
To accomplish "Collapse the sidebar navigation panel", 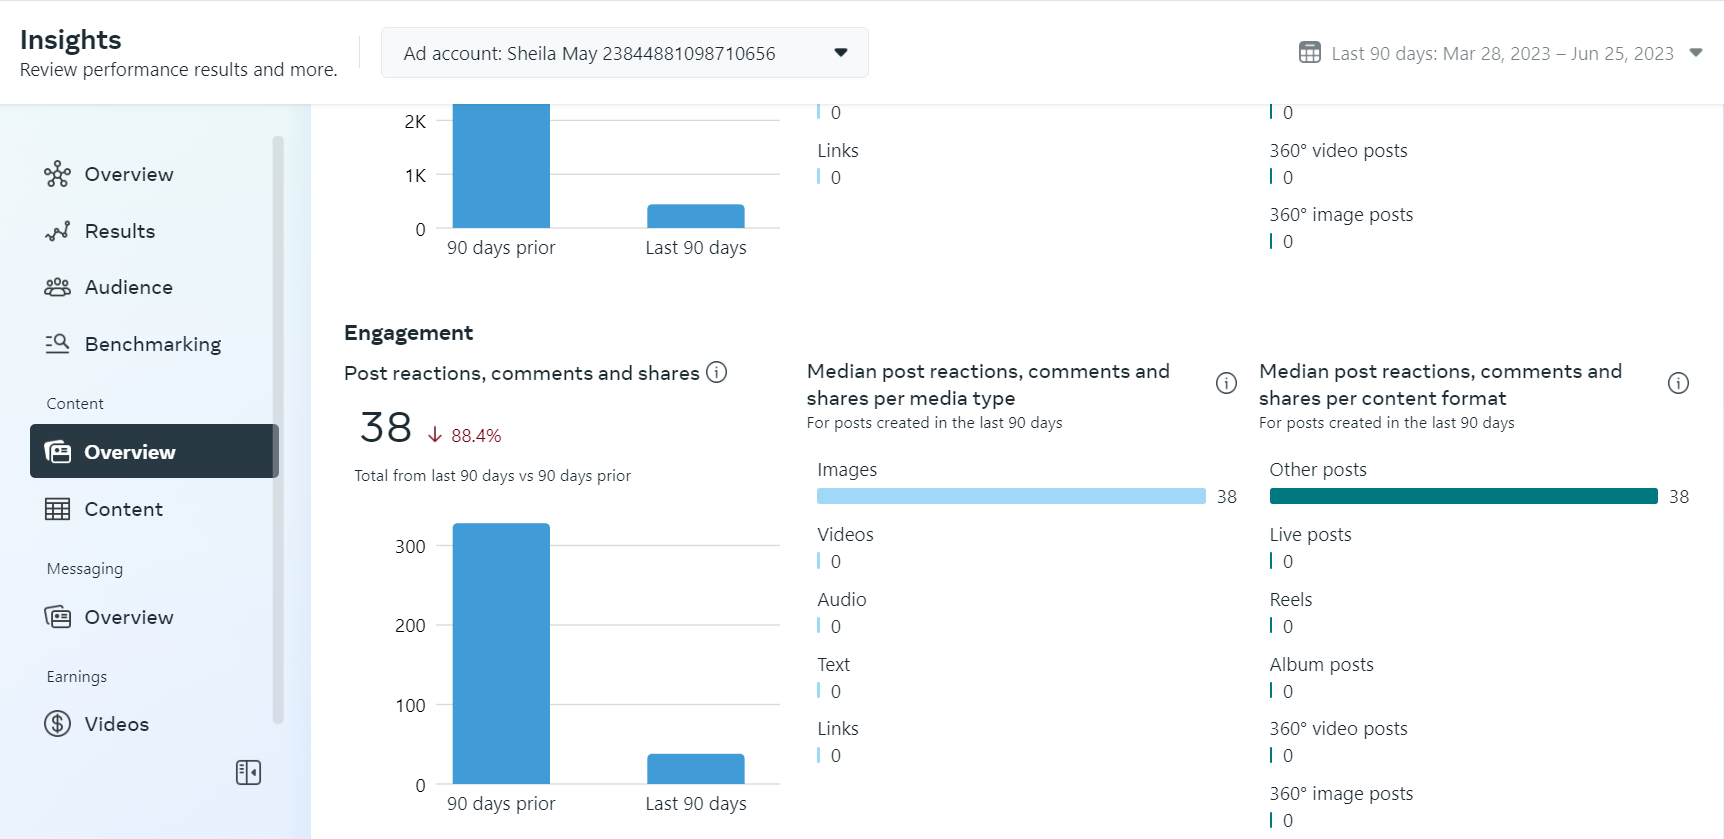I will [x=248, y=772].
